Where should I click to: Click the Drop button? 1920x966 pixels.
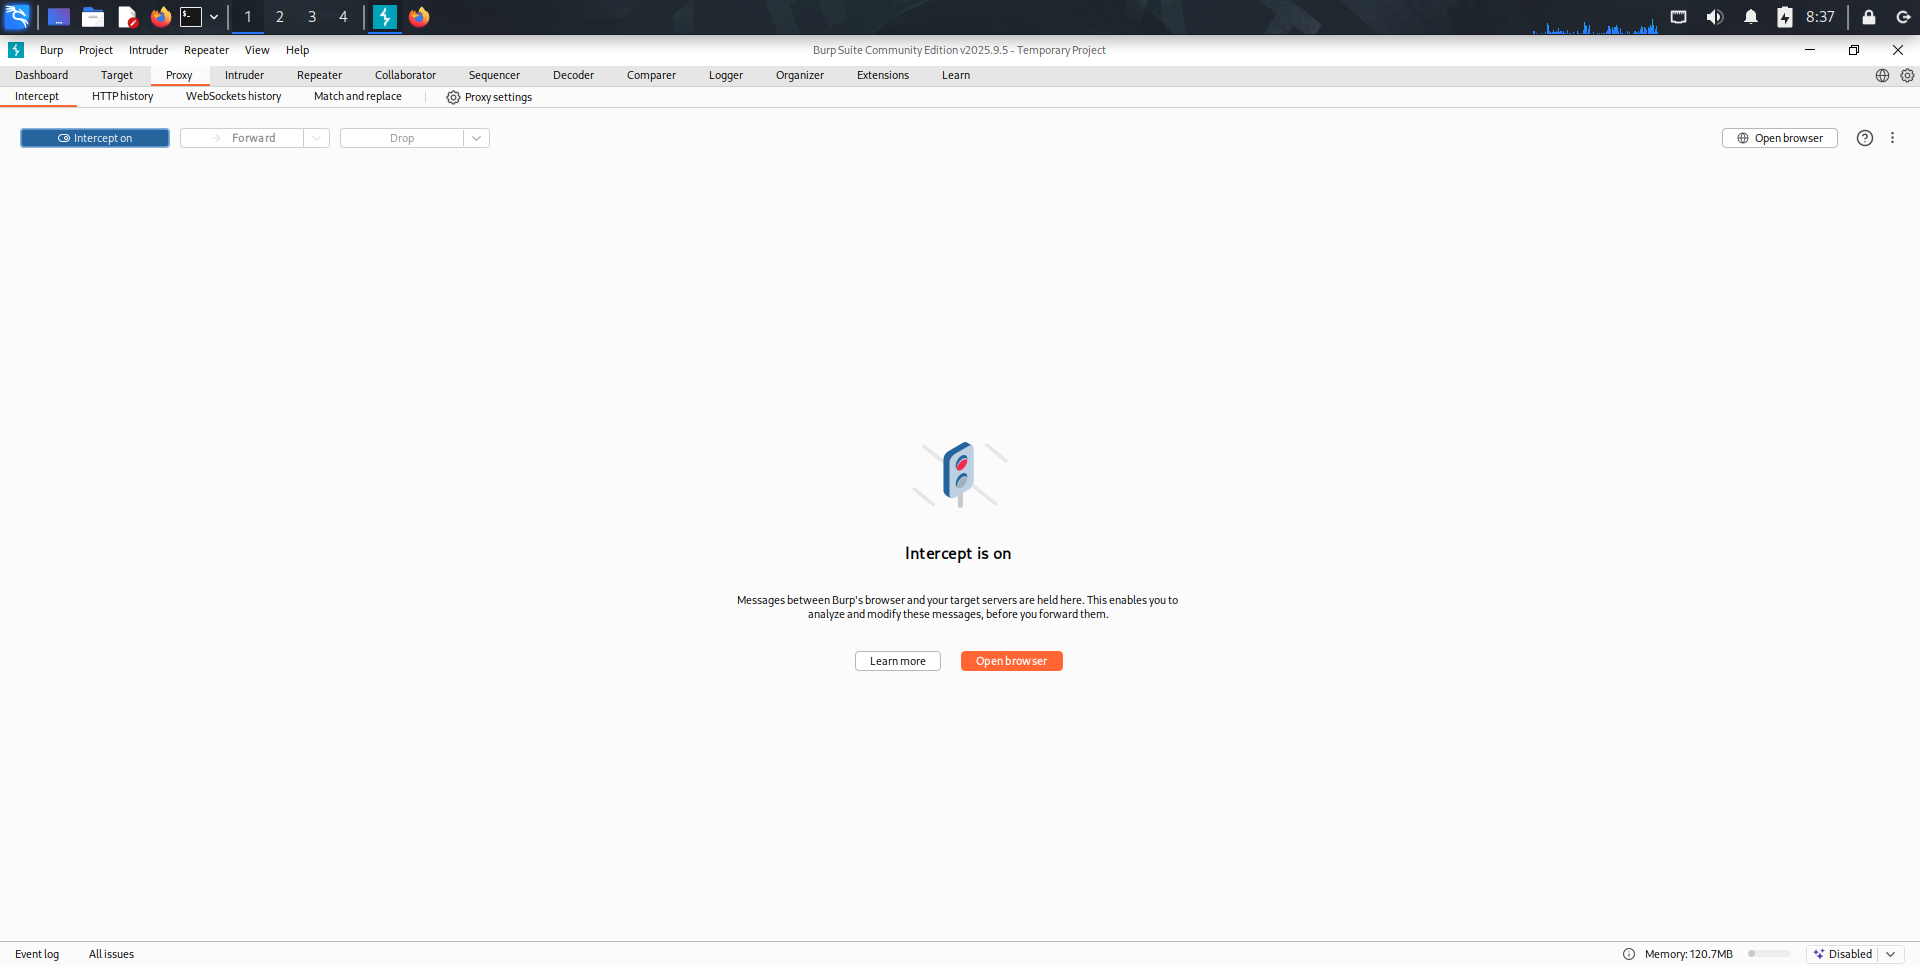[402, 138]
